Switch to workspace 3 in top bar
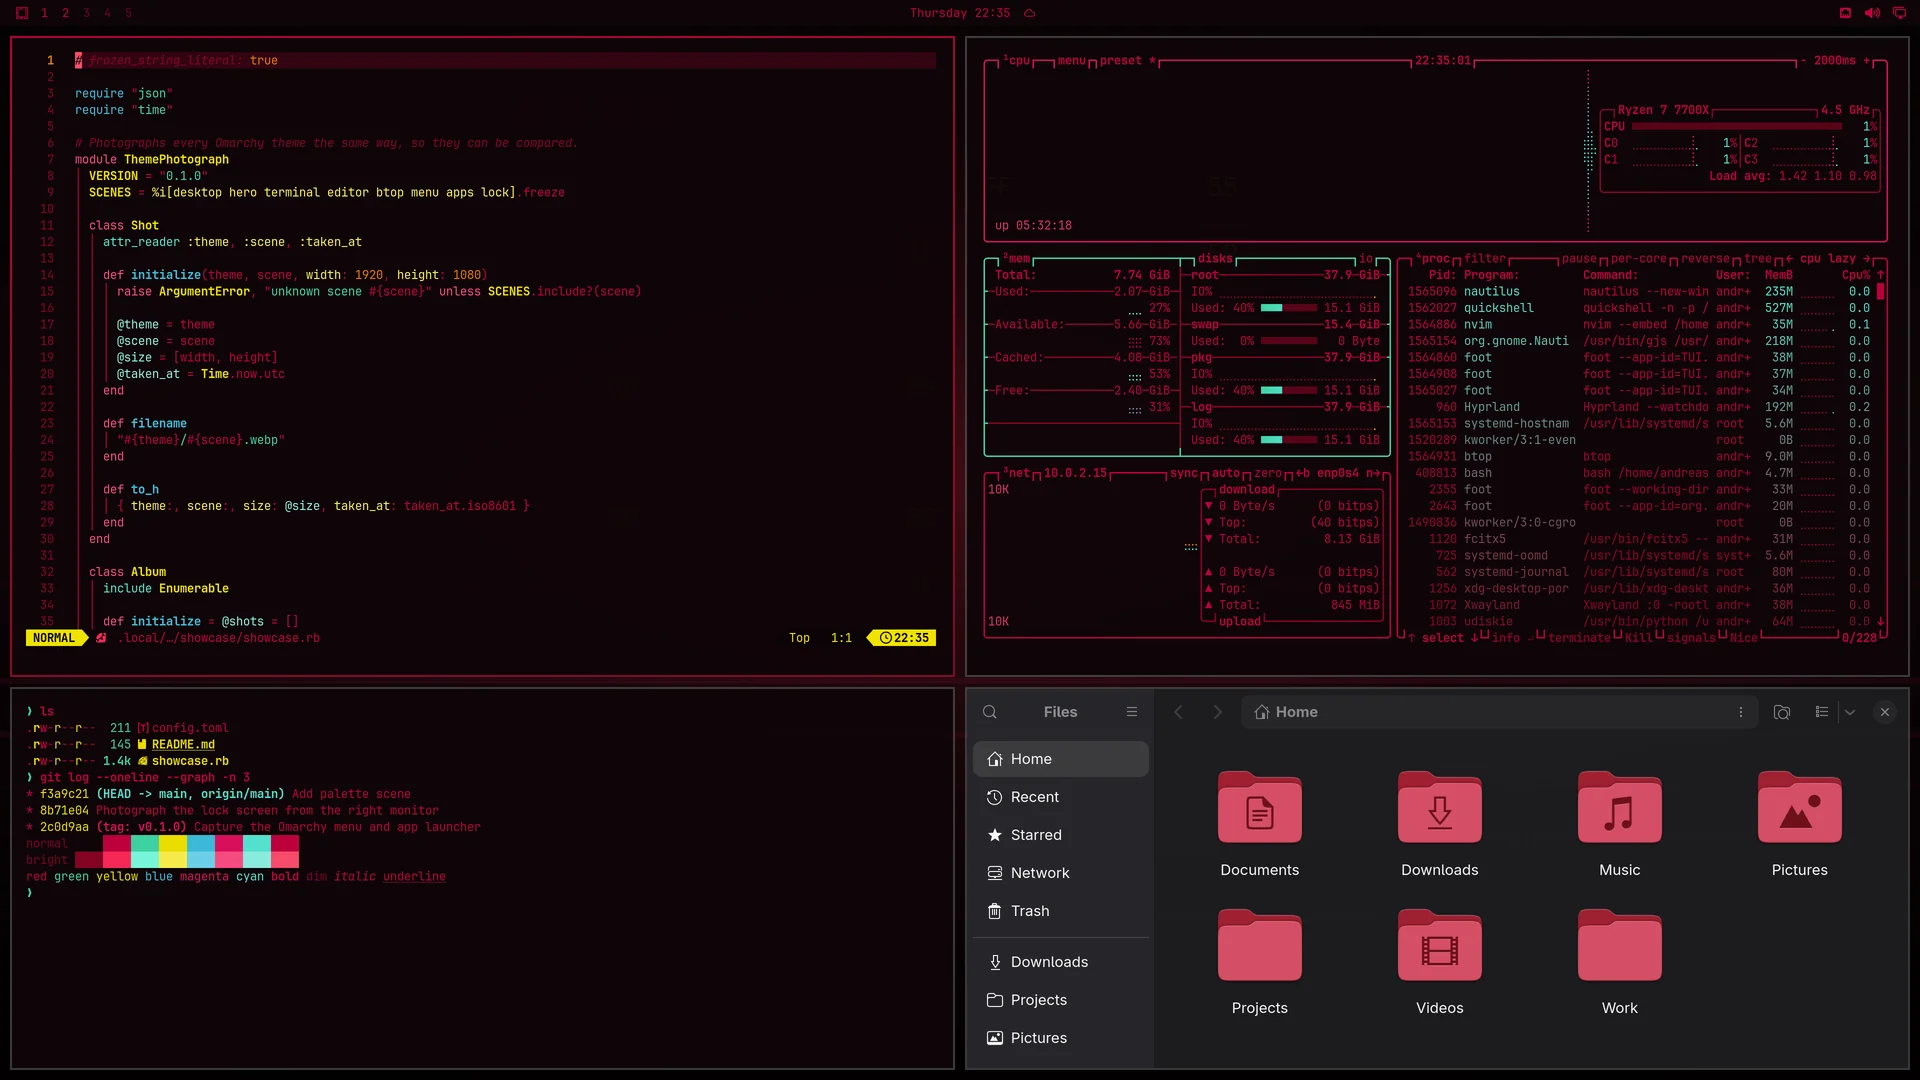The height and width of the screenshot is (1080, 1920). point(86,13)
